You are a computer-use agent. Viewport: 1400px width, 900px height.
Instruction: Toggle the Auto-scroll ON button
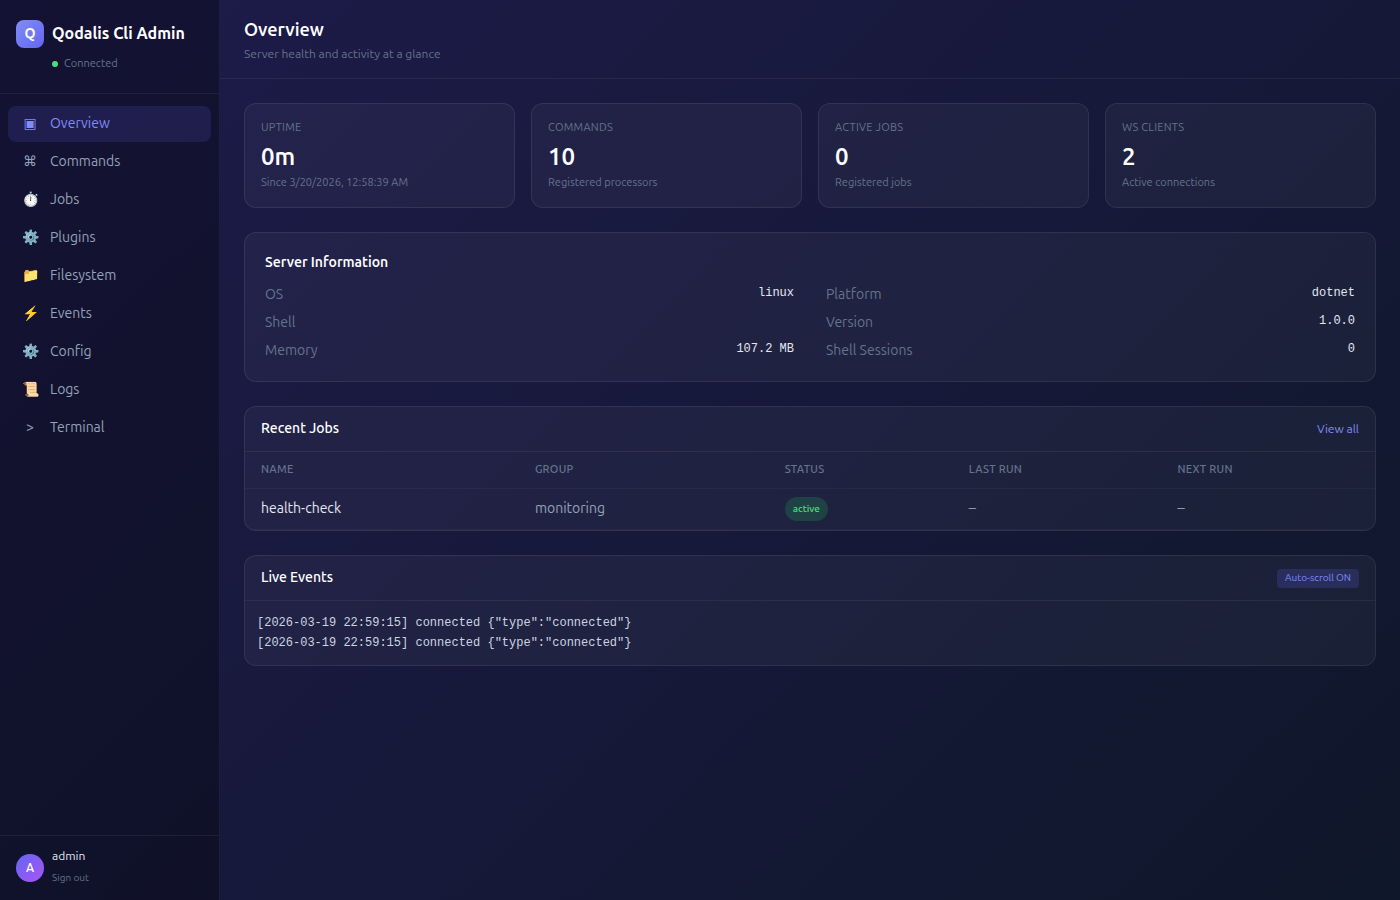(x=1317, y=578)
